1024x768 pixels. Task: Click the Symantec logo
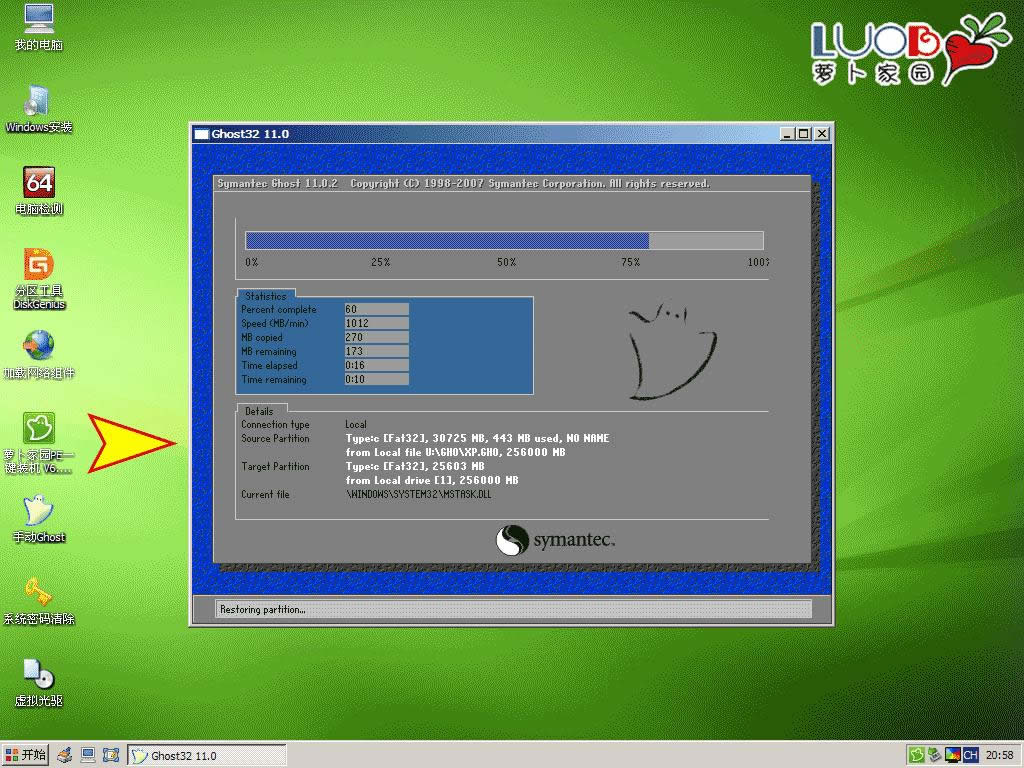(x=555, y=540)
